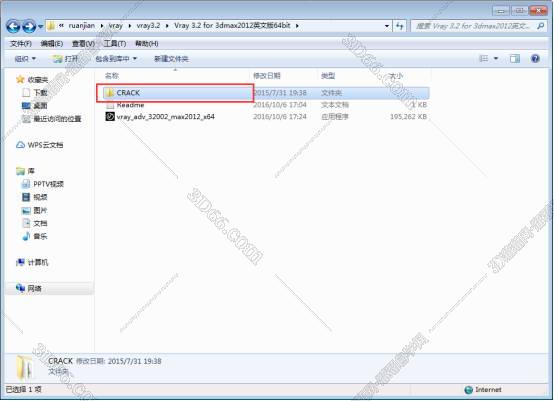Click the CRACK folder date 2015/7/31 19:38
Viewport: 554px width, 401px height.
280,93
